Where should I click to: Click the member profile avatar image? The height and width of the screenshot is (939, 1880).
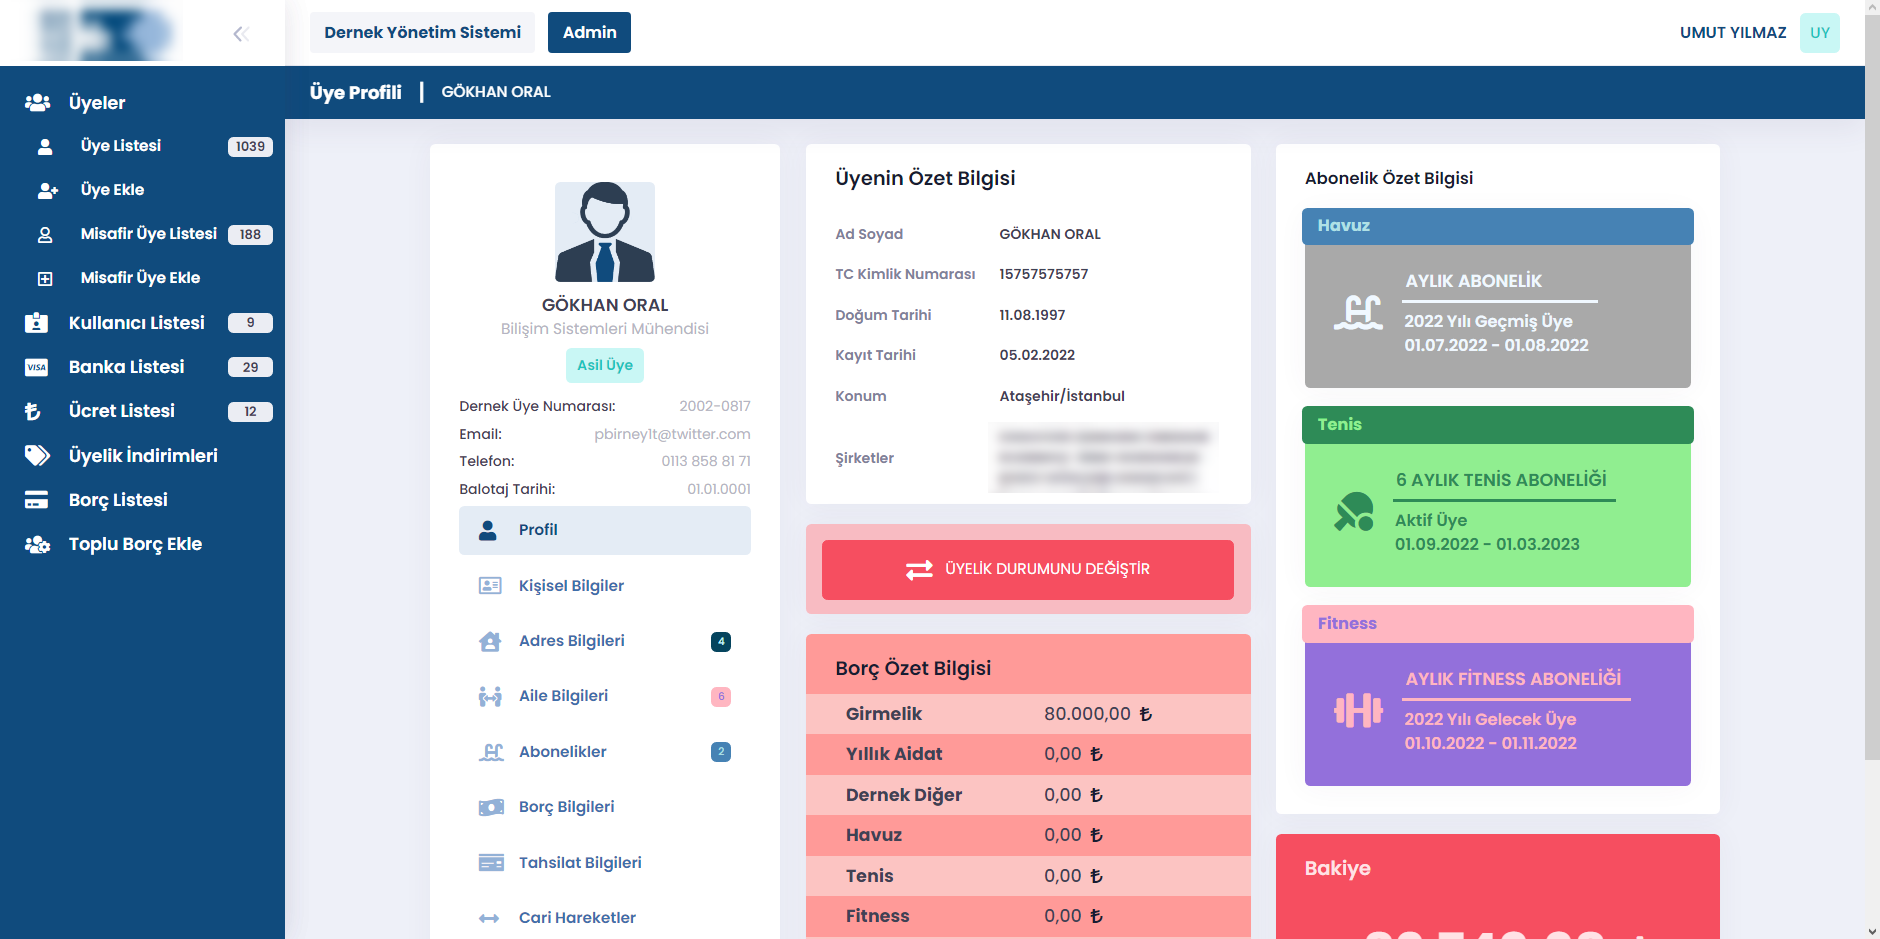605,232
